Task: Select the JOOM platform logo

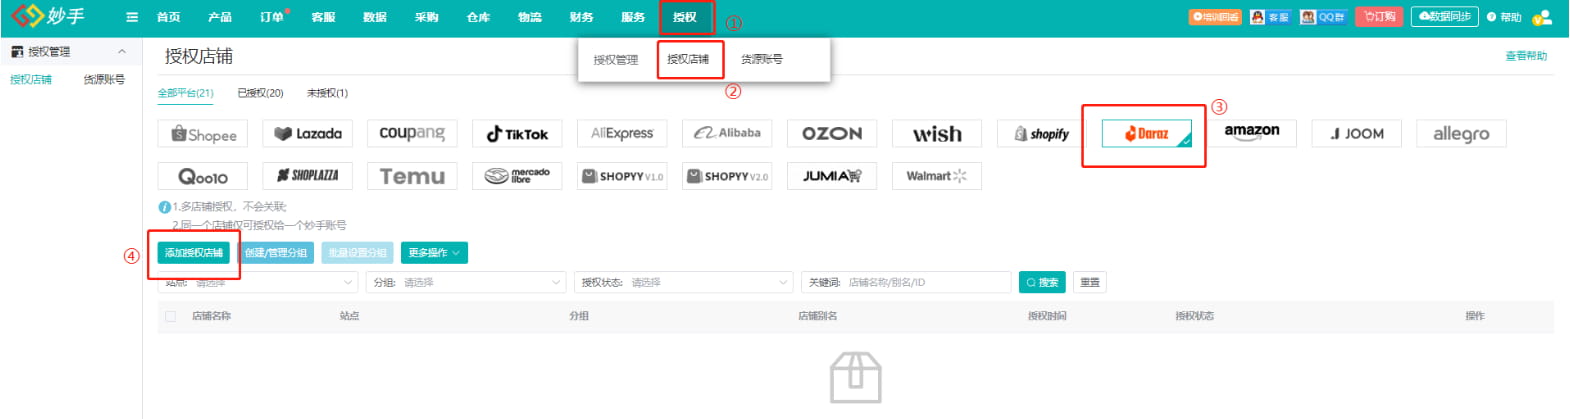Action: pos(1357,134)
